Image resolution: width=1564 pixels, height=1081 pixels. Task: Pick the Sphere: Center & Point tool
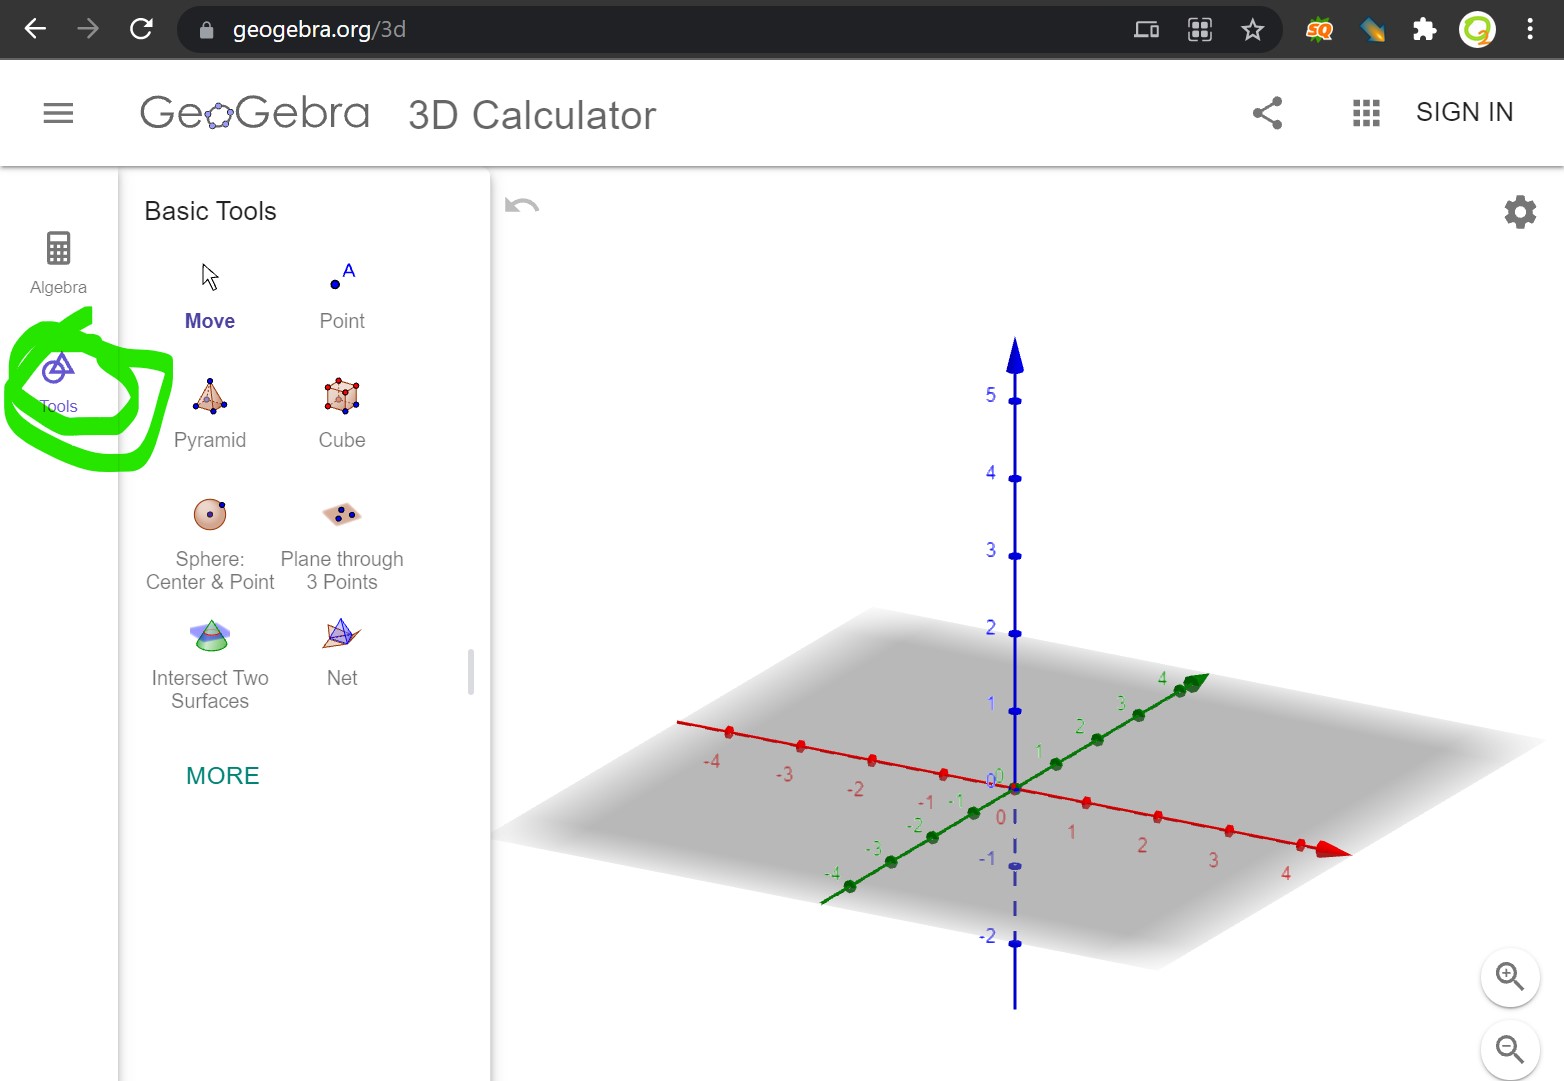click(x=210, y=545)
